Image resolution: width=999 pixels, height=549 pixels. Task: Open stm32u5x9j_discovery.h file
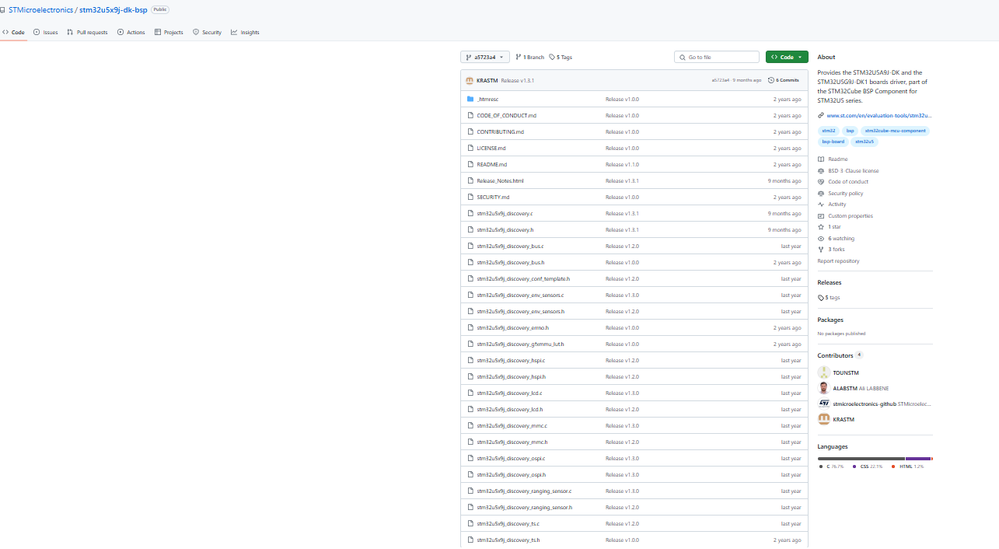(x=505, y=230)
